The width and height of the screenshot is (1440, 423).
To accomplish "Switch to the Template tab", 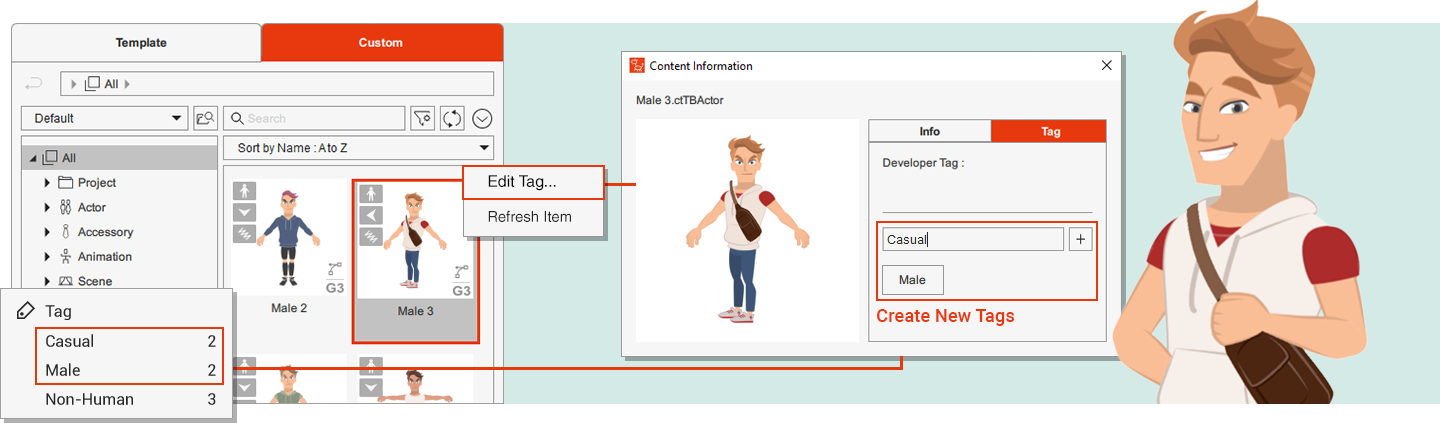I will click(141, 43).
